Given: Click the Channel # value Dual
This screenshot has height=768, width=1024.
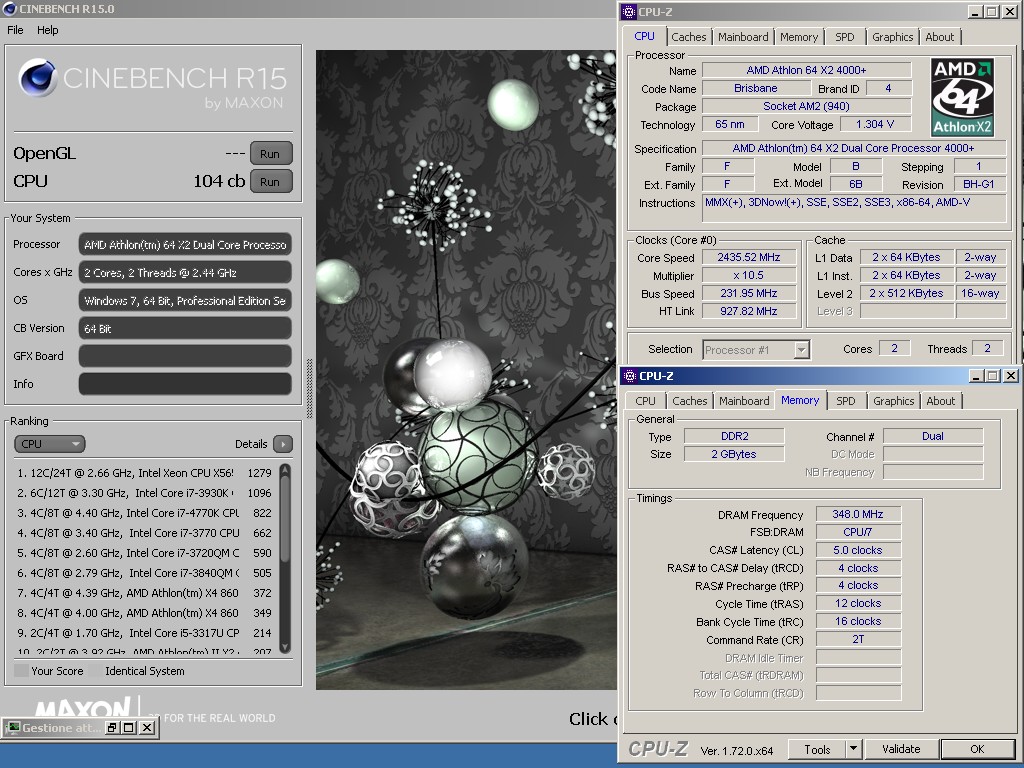Looking at the screenshot, I should [x=933, y=436].
